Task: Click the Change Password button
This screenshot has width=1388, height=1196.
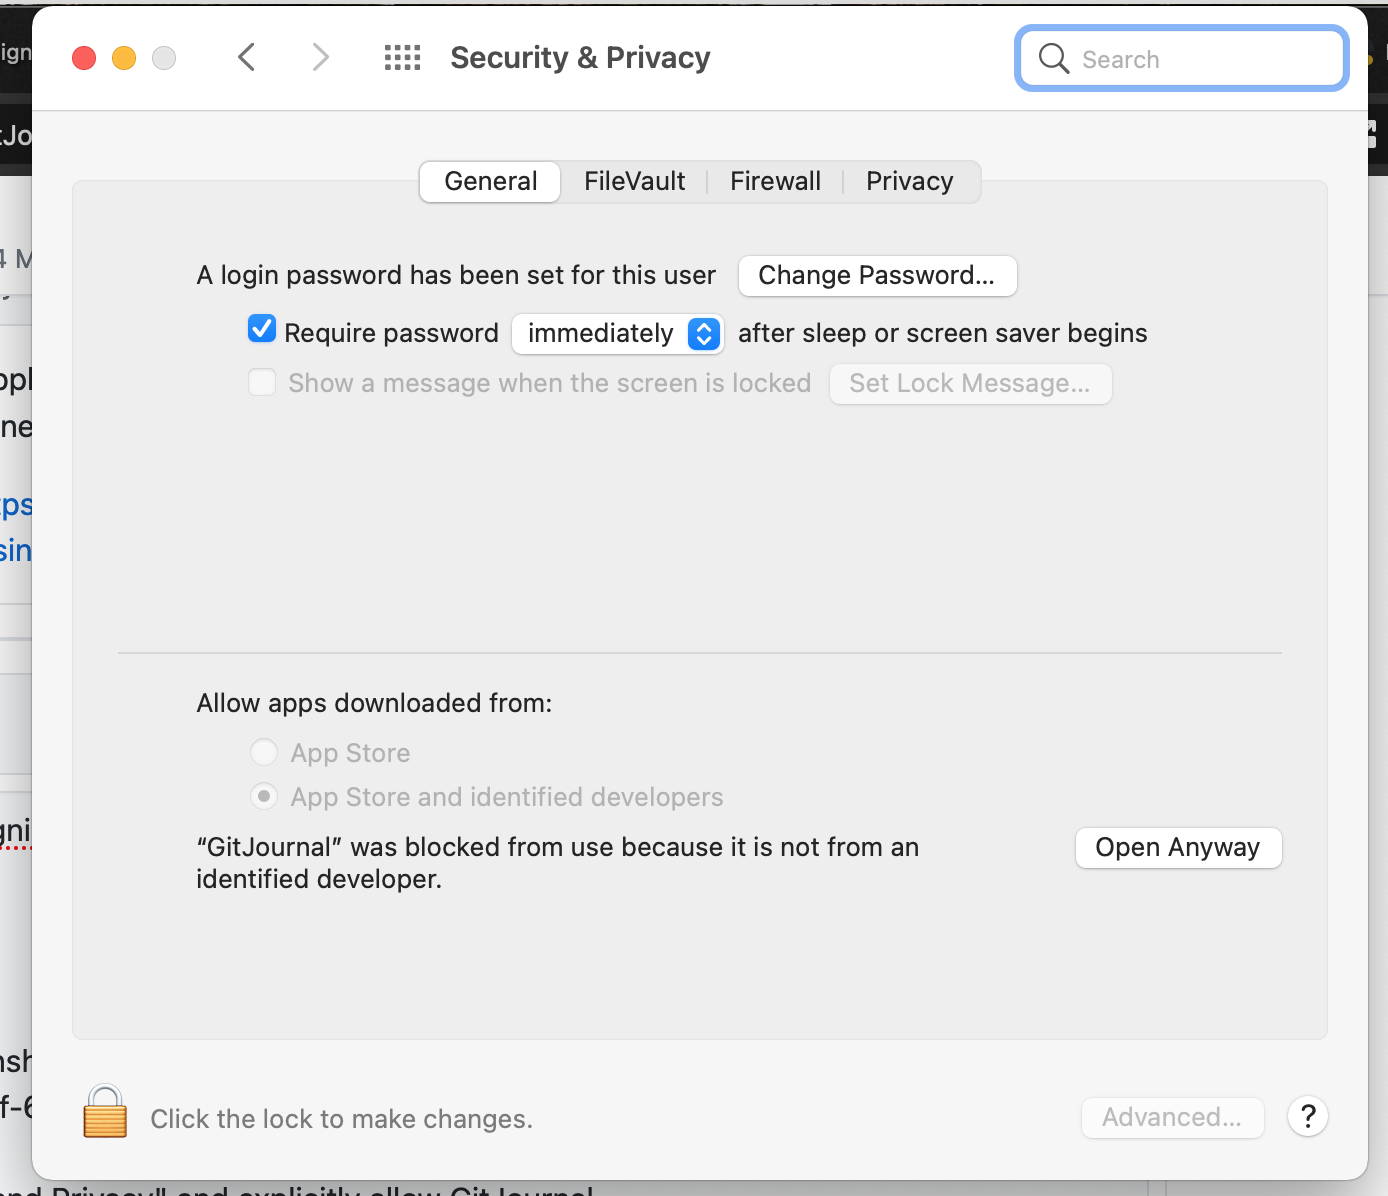Action: [876, 275]
